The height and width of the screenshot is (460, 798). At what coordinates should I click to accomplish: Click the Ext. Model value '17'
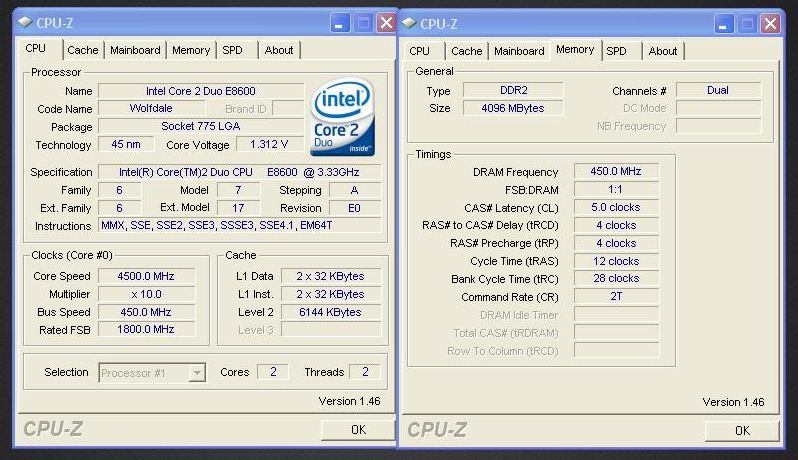click(x=238, y=208)
